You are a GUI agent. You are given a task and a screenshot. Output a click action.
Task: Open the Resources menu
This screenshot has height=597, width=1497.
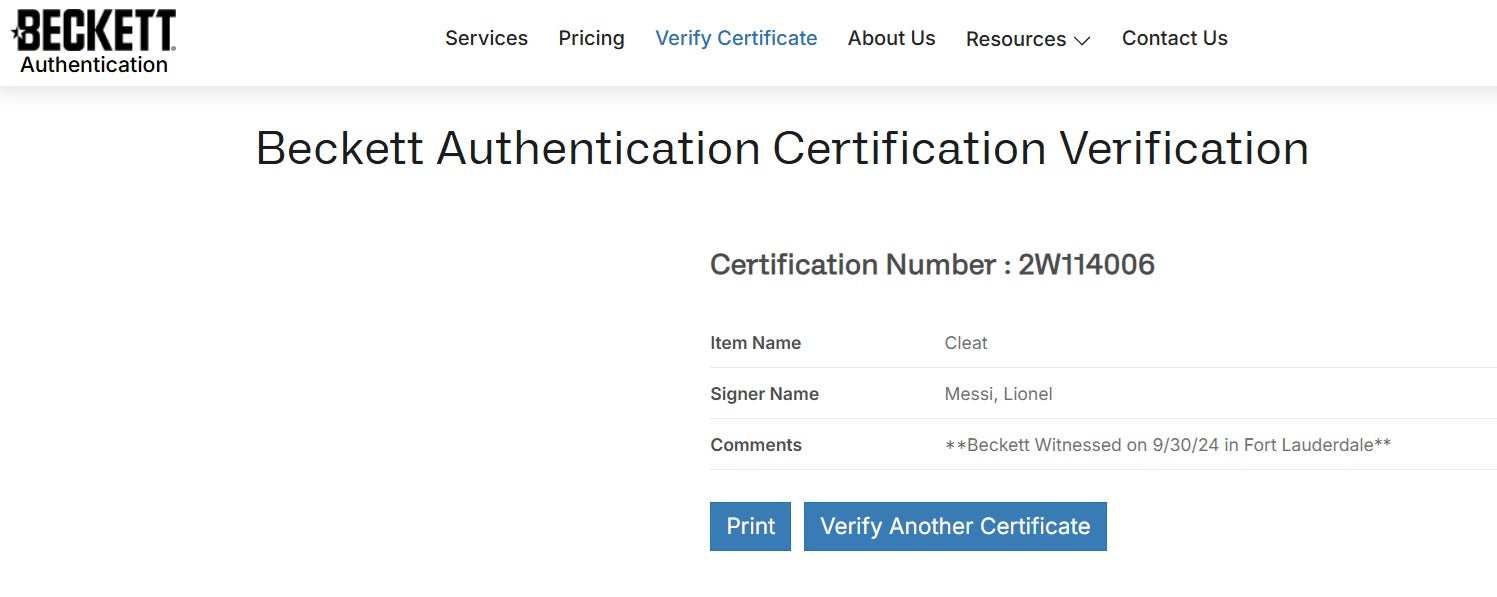point(1016,39)
